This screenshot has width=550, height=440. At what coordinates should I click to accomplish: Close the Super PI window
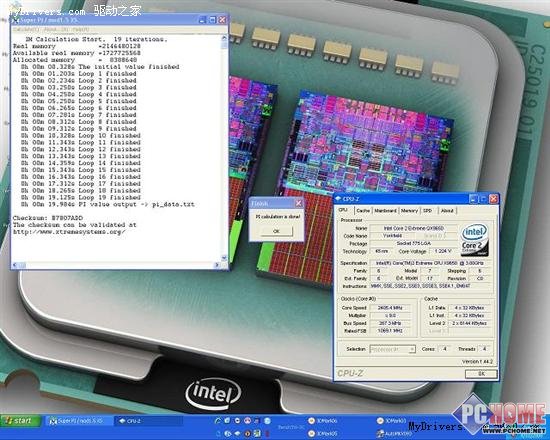(222, 20)
